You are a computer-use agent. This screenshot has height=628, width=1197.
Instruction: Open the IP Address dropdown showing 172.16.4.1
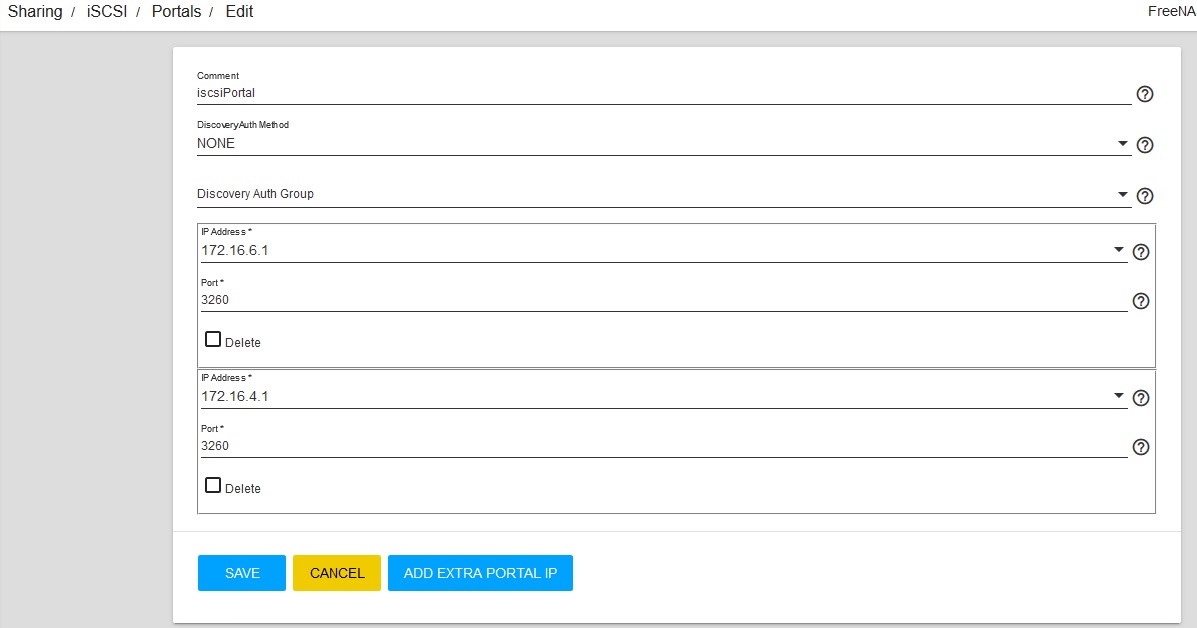click(x=1118, y=395)
